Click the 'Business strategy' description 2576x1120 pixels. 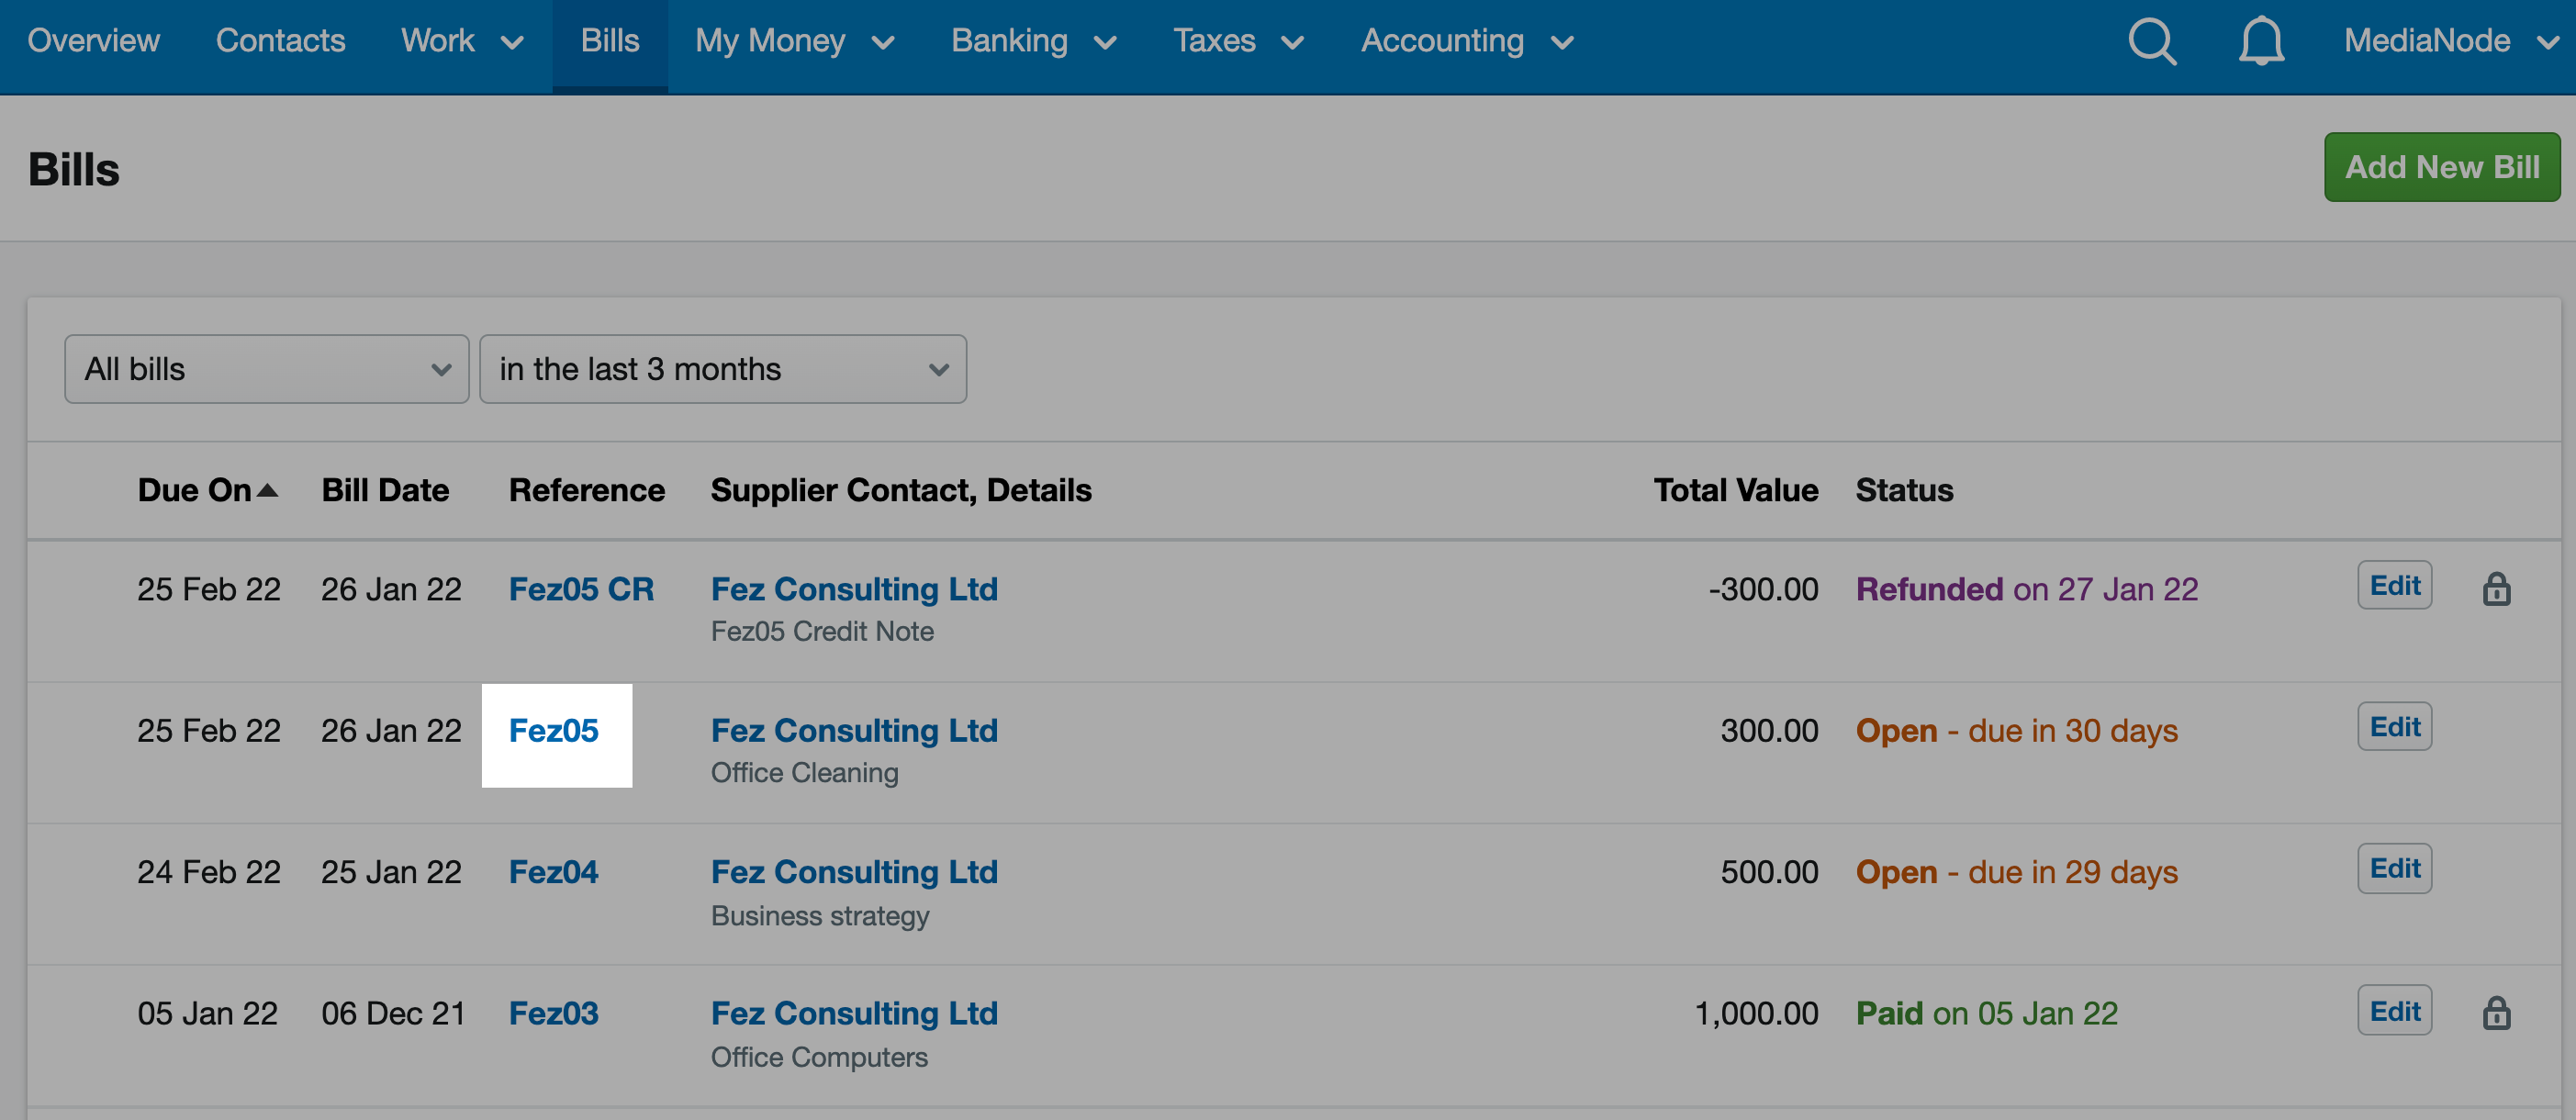[820, 916]
